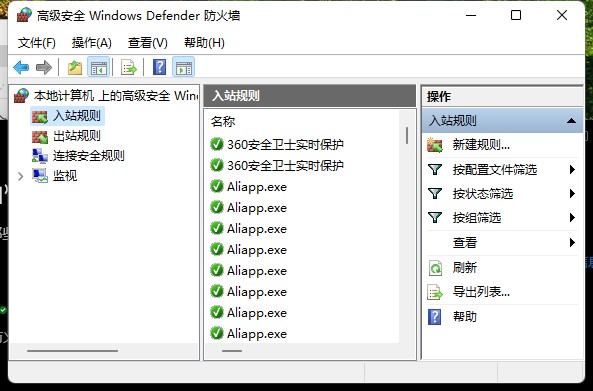Click the green check icon of the first Aliapp.exe rule

(217, 186)
